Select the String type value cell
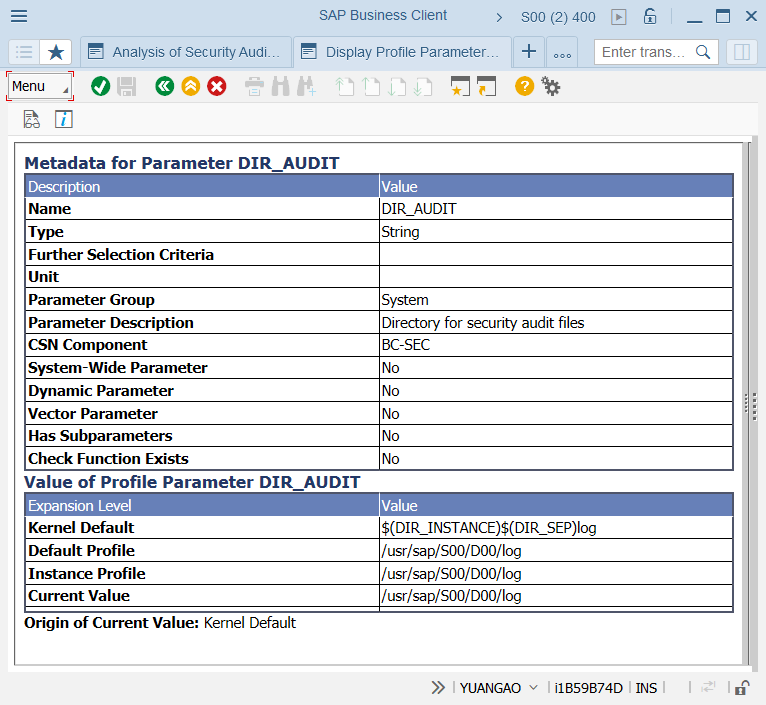766x705 pixels. [x=556, y=232]
